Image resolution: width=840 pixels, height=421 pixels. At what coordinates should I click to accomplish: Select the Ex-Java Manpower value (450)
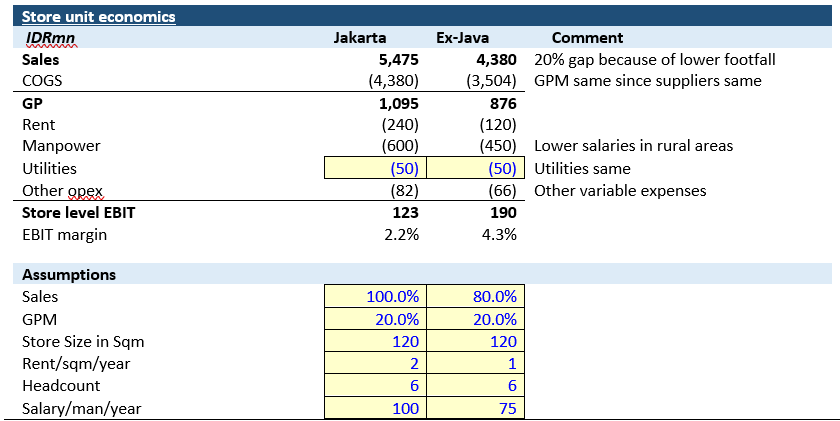point(498,146)
